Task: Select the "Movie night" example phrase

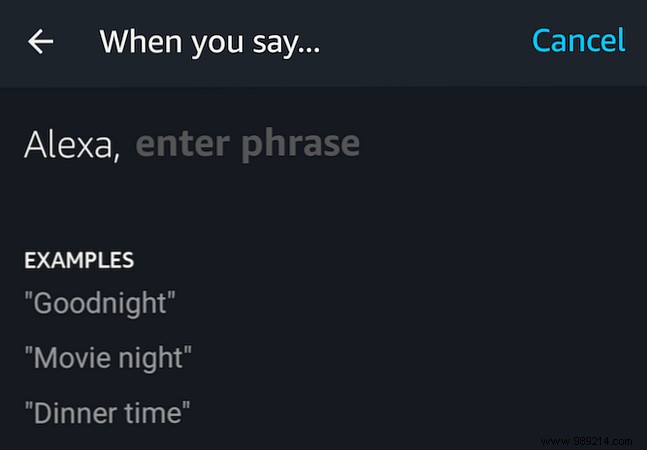Action: pyautogui.click(x=108, y=358)
